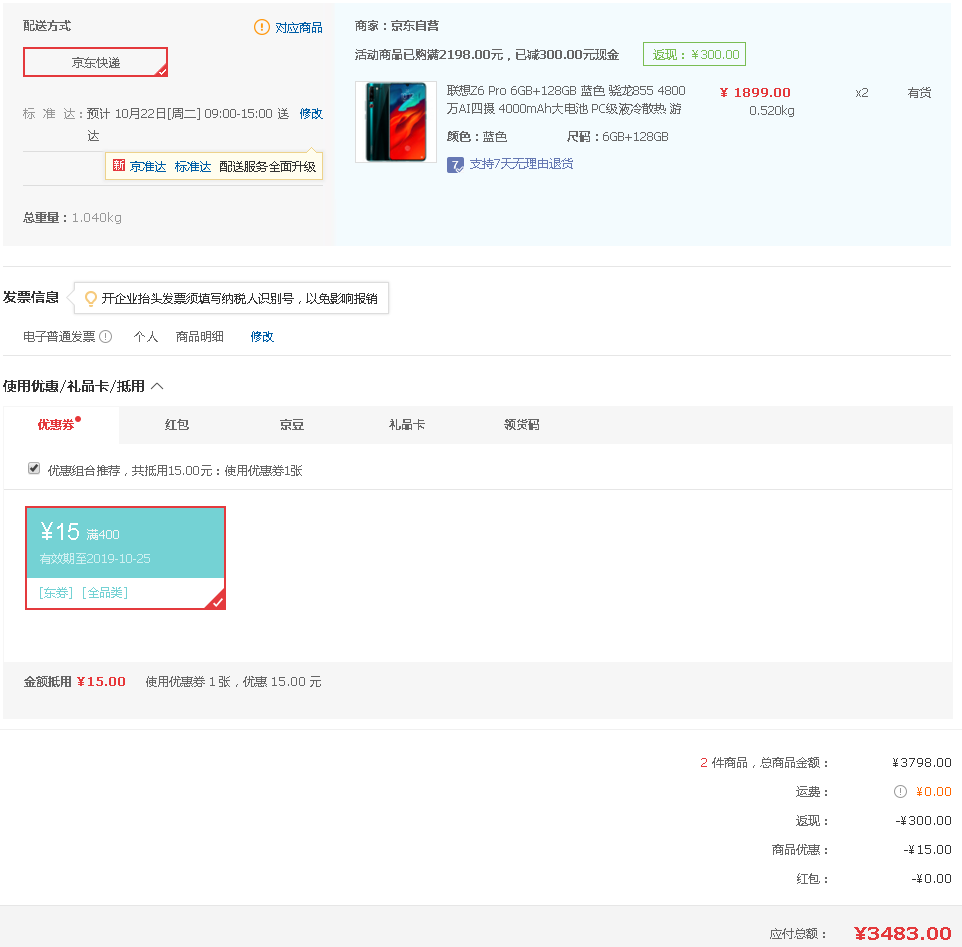962x947 pixels.
Task: Click the x2 quantity text
Action: [861, 93]
